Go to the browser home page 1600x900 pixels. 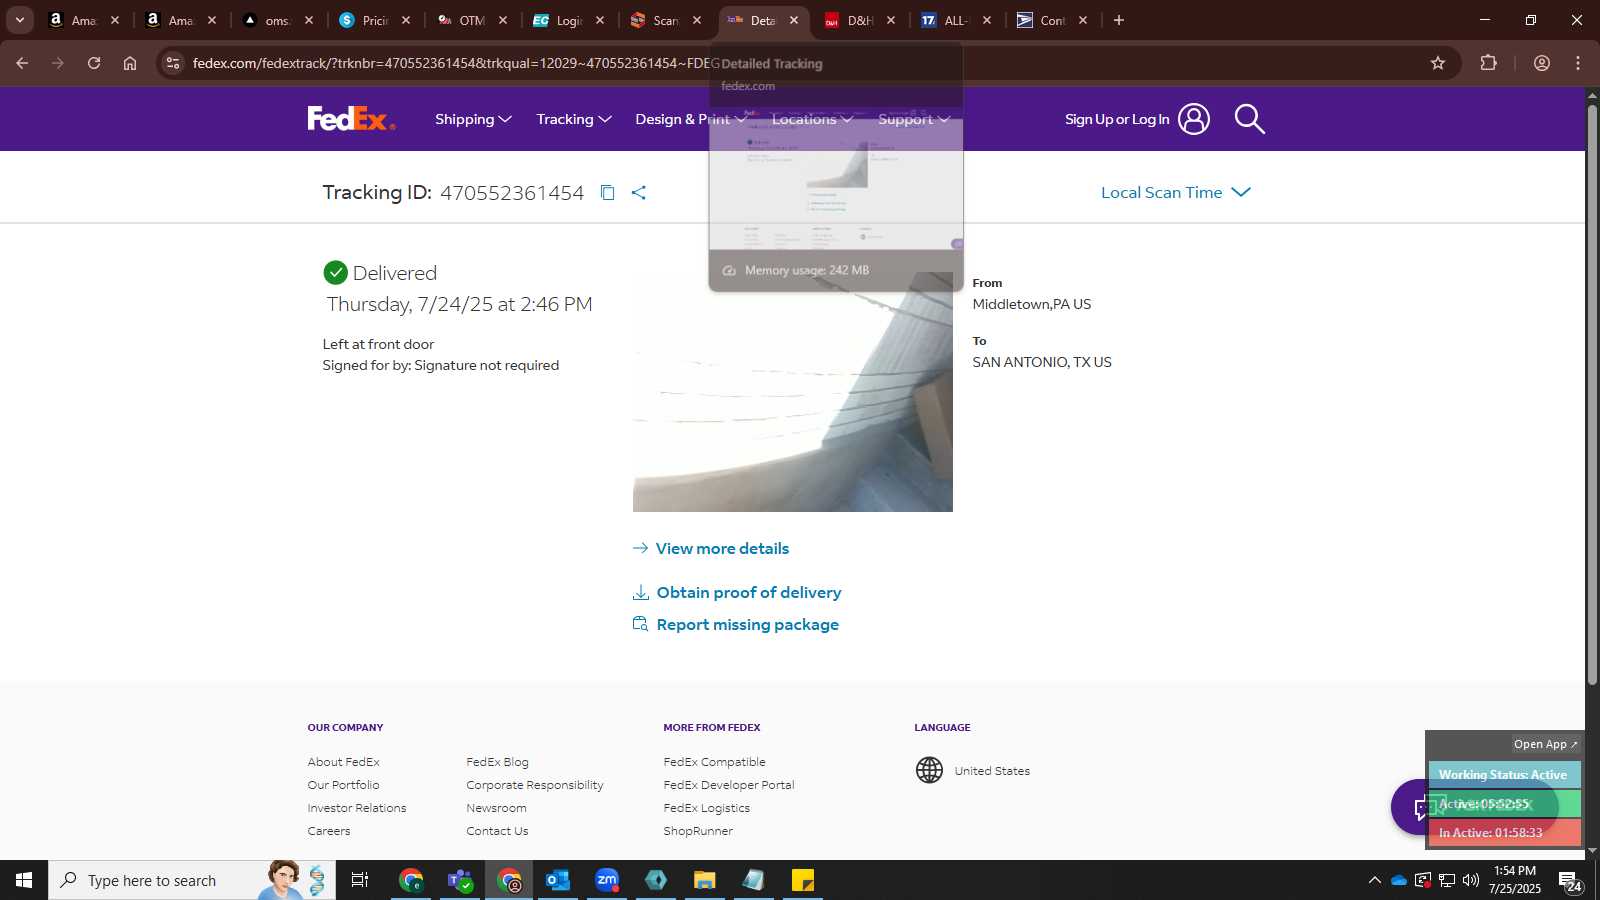130,63
